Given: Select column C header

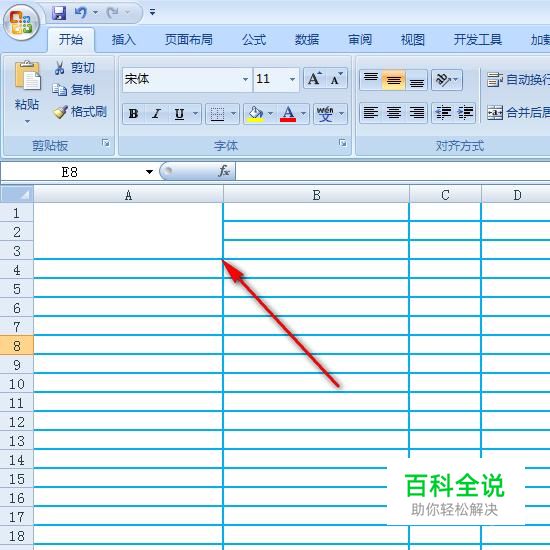Looking at the screenshot, I should coord(445,195).
